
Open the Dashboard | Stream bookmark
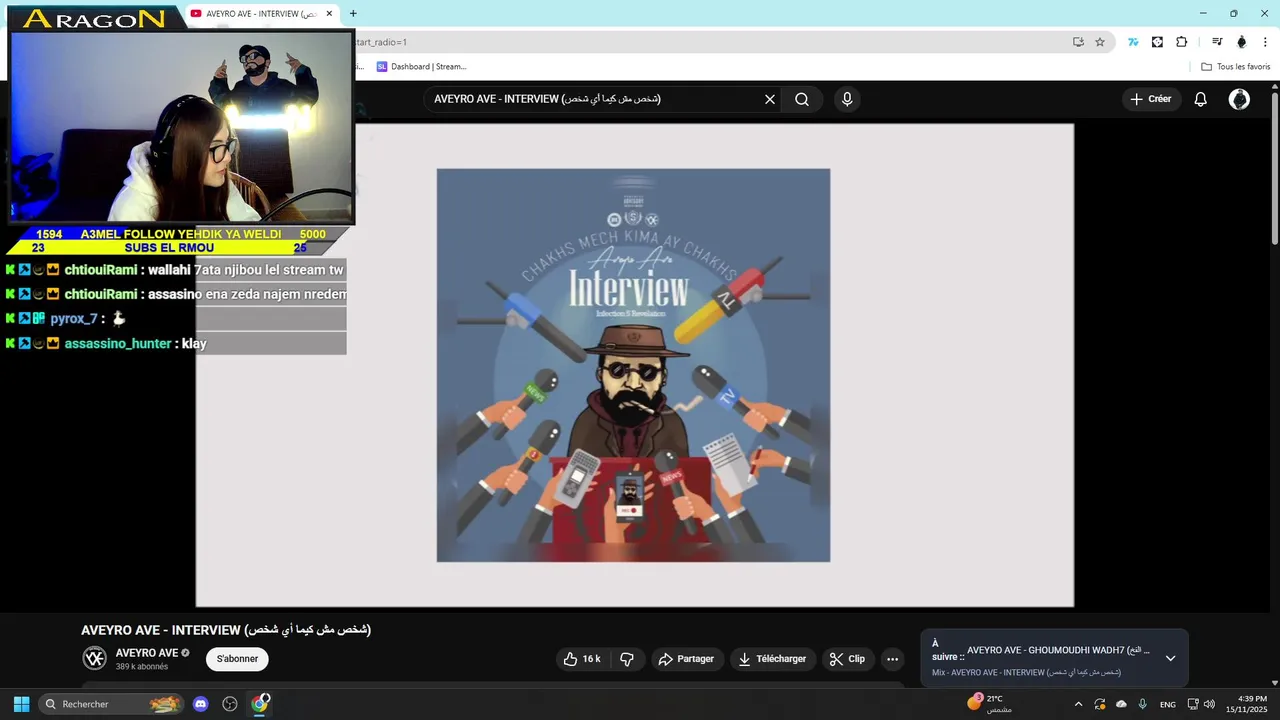[422, 67]
